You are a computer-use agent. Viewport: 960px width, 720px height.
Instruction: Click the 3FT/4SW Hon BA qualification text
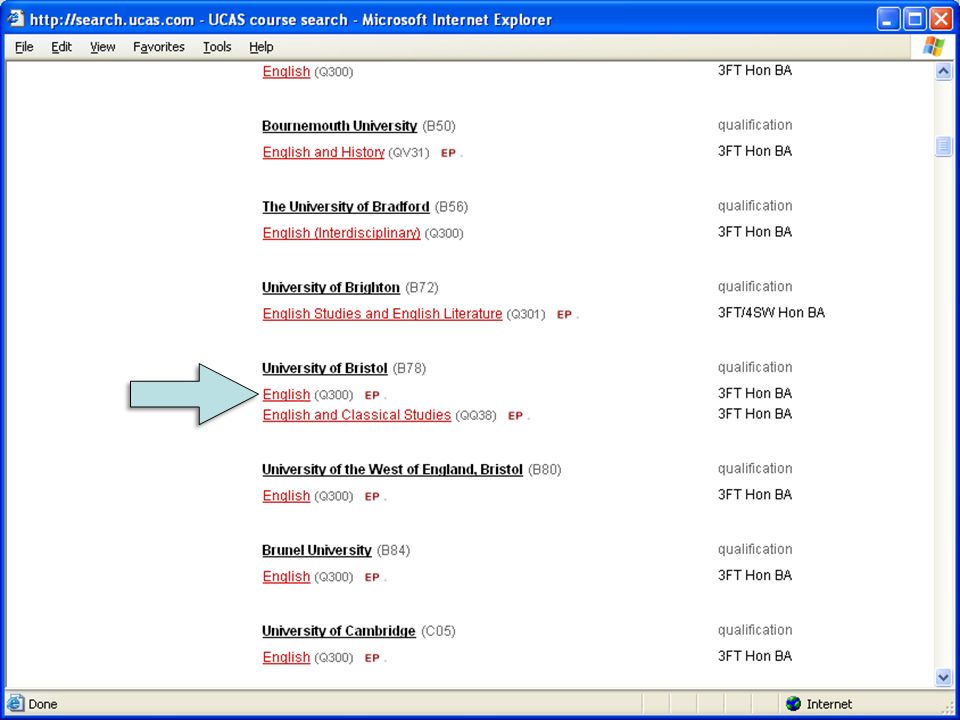771,313
